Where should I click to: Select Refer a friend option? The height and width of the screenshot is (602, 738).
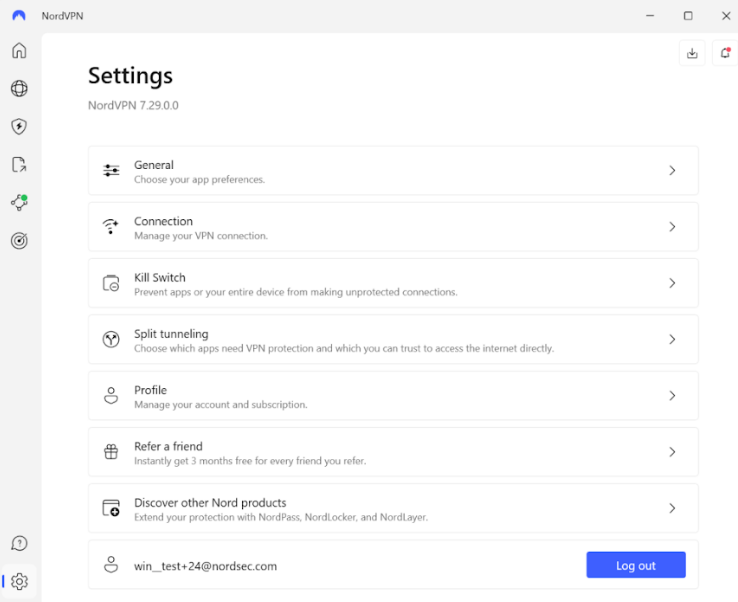(393, 452)
